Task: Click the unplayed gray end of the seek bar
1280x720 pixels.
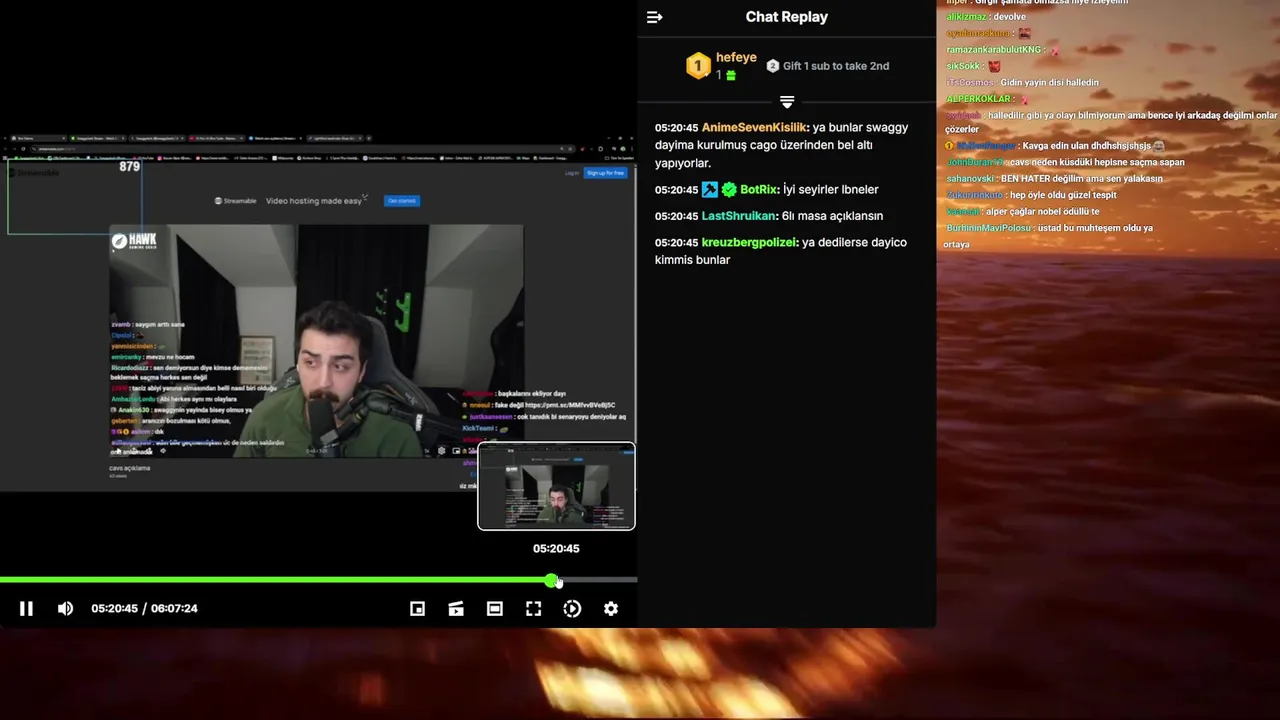Action: coord(597,580)
